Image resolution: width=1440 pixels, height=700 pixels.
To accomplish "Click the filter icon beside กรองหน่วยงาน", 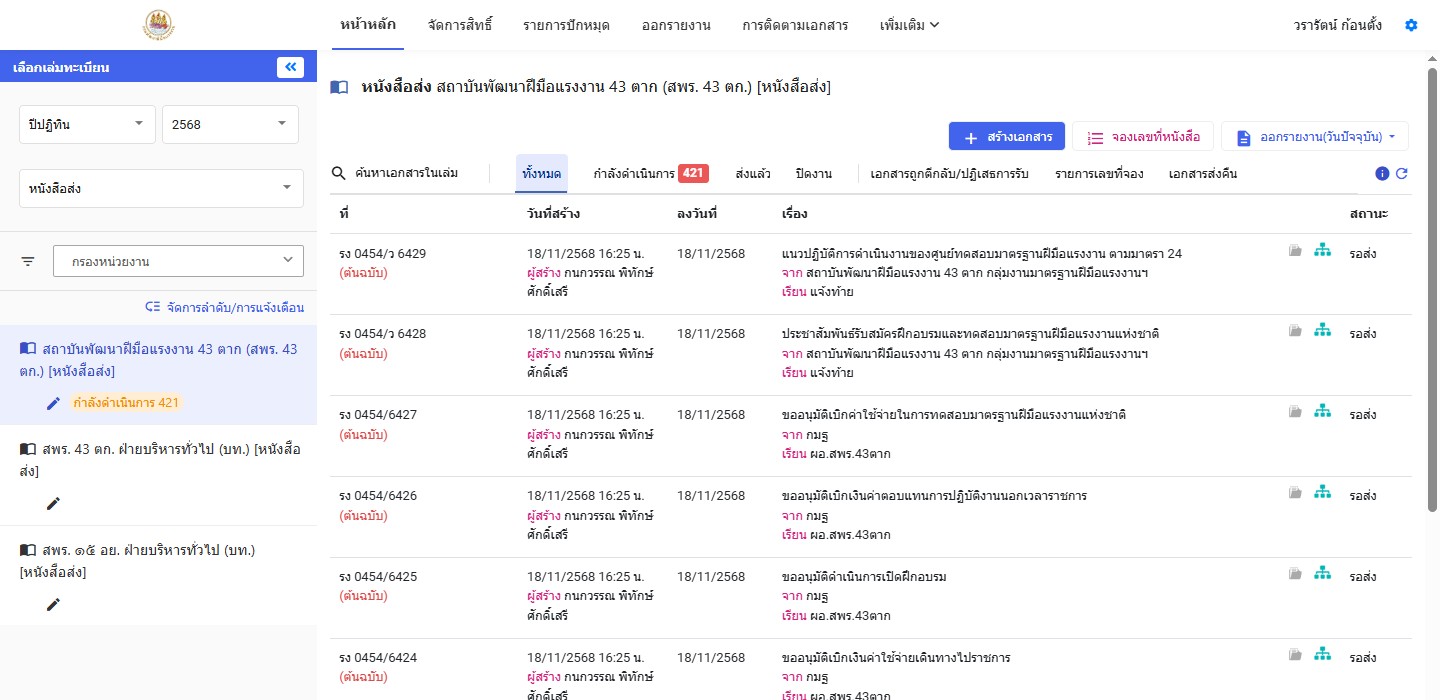I will pyautogui.click(x=28, y=262).
